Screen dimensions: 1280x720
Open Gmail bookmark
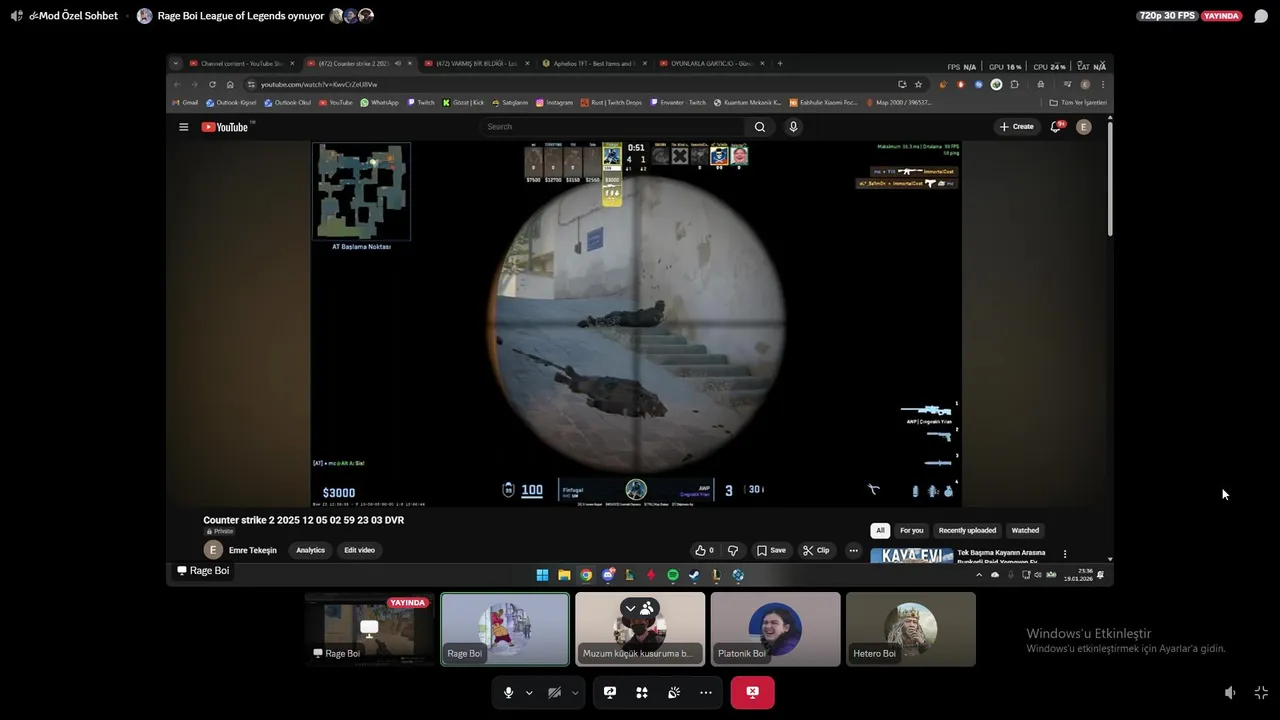(185, 102)
